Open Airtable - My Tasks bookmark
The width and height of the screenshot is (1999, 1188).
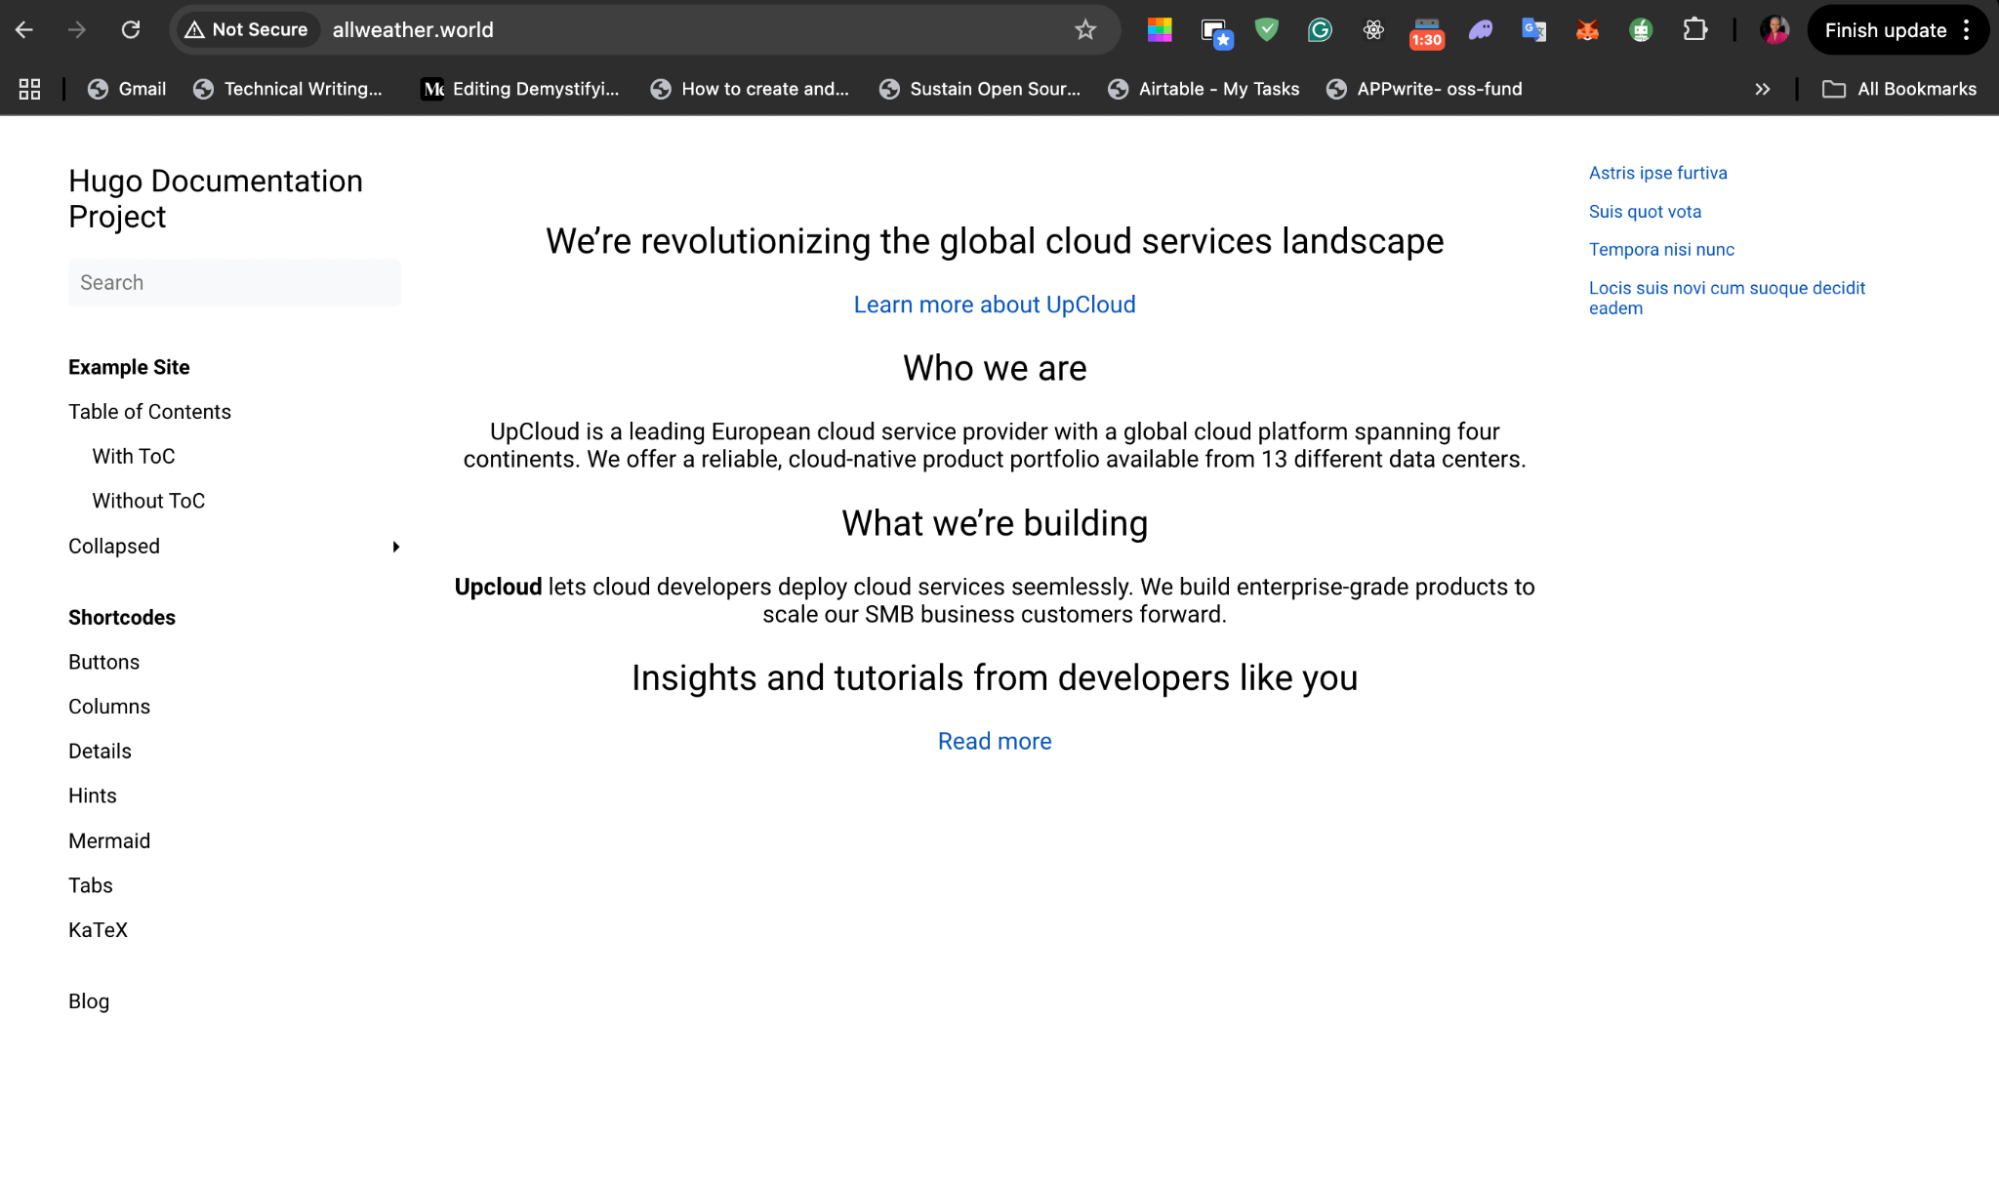click(x=1204, y=89)
